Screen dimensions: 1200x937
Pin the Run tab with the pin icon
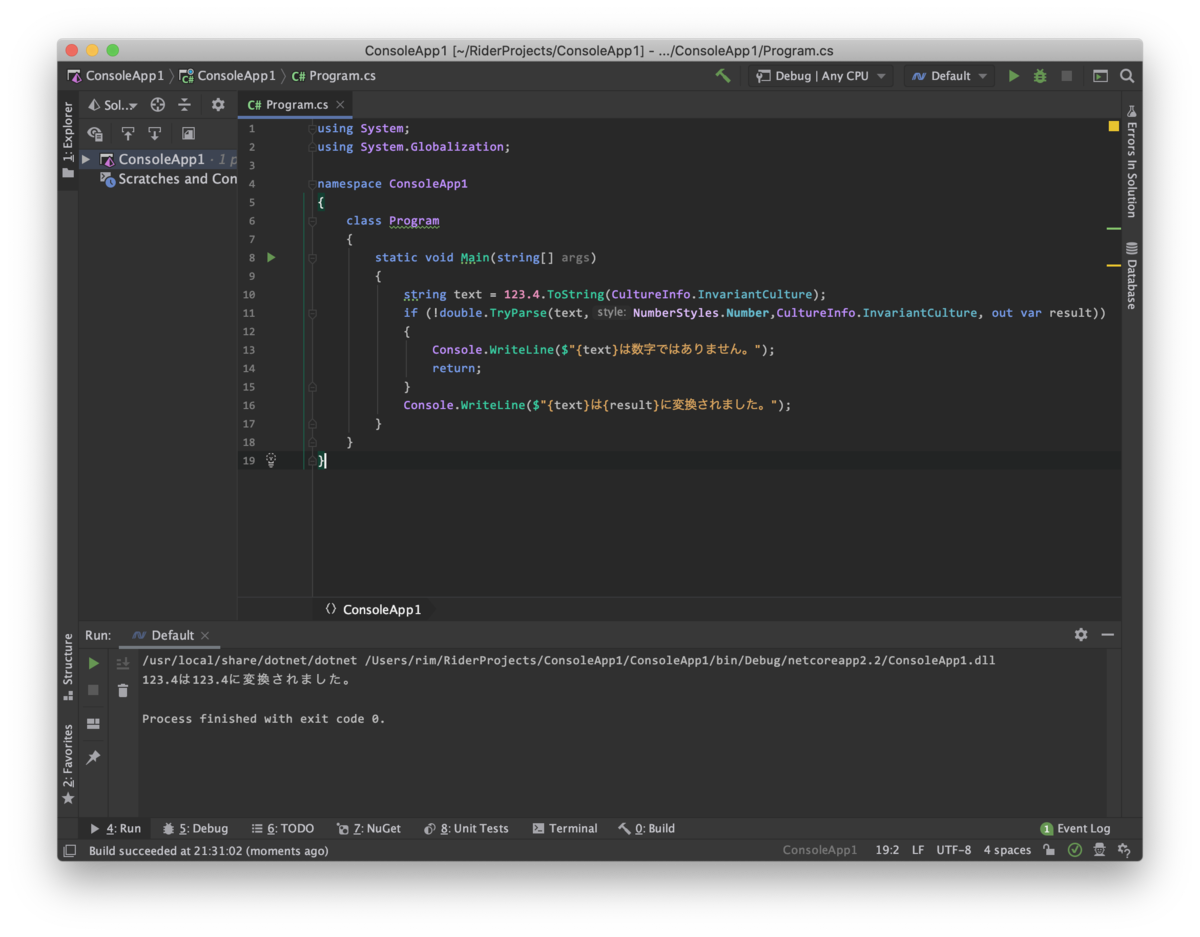tap(93, 758)
